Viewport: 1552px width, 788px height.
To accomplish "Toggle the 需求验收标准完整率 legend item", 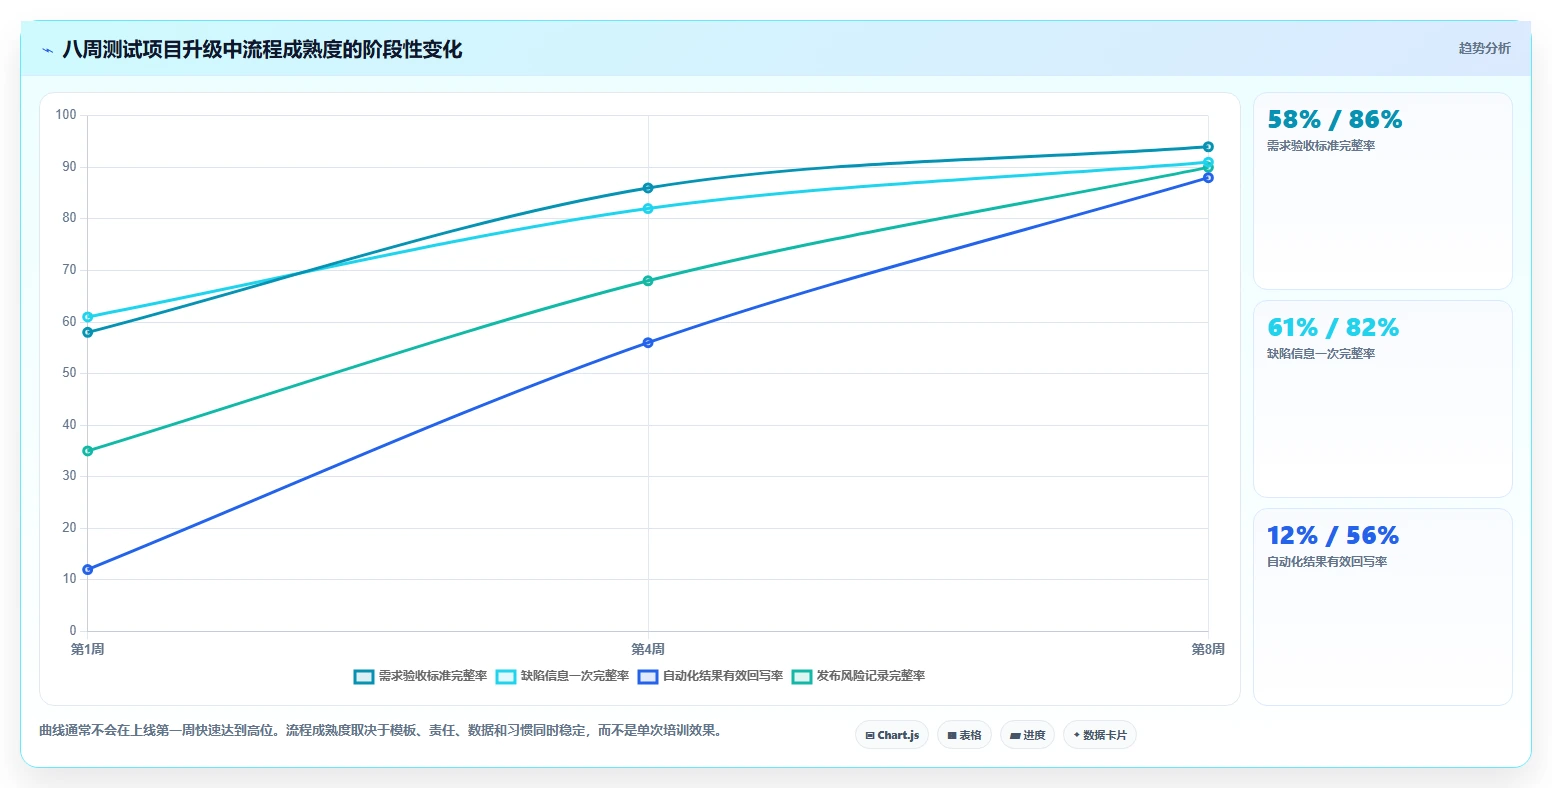I will tap(420, 676).
